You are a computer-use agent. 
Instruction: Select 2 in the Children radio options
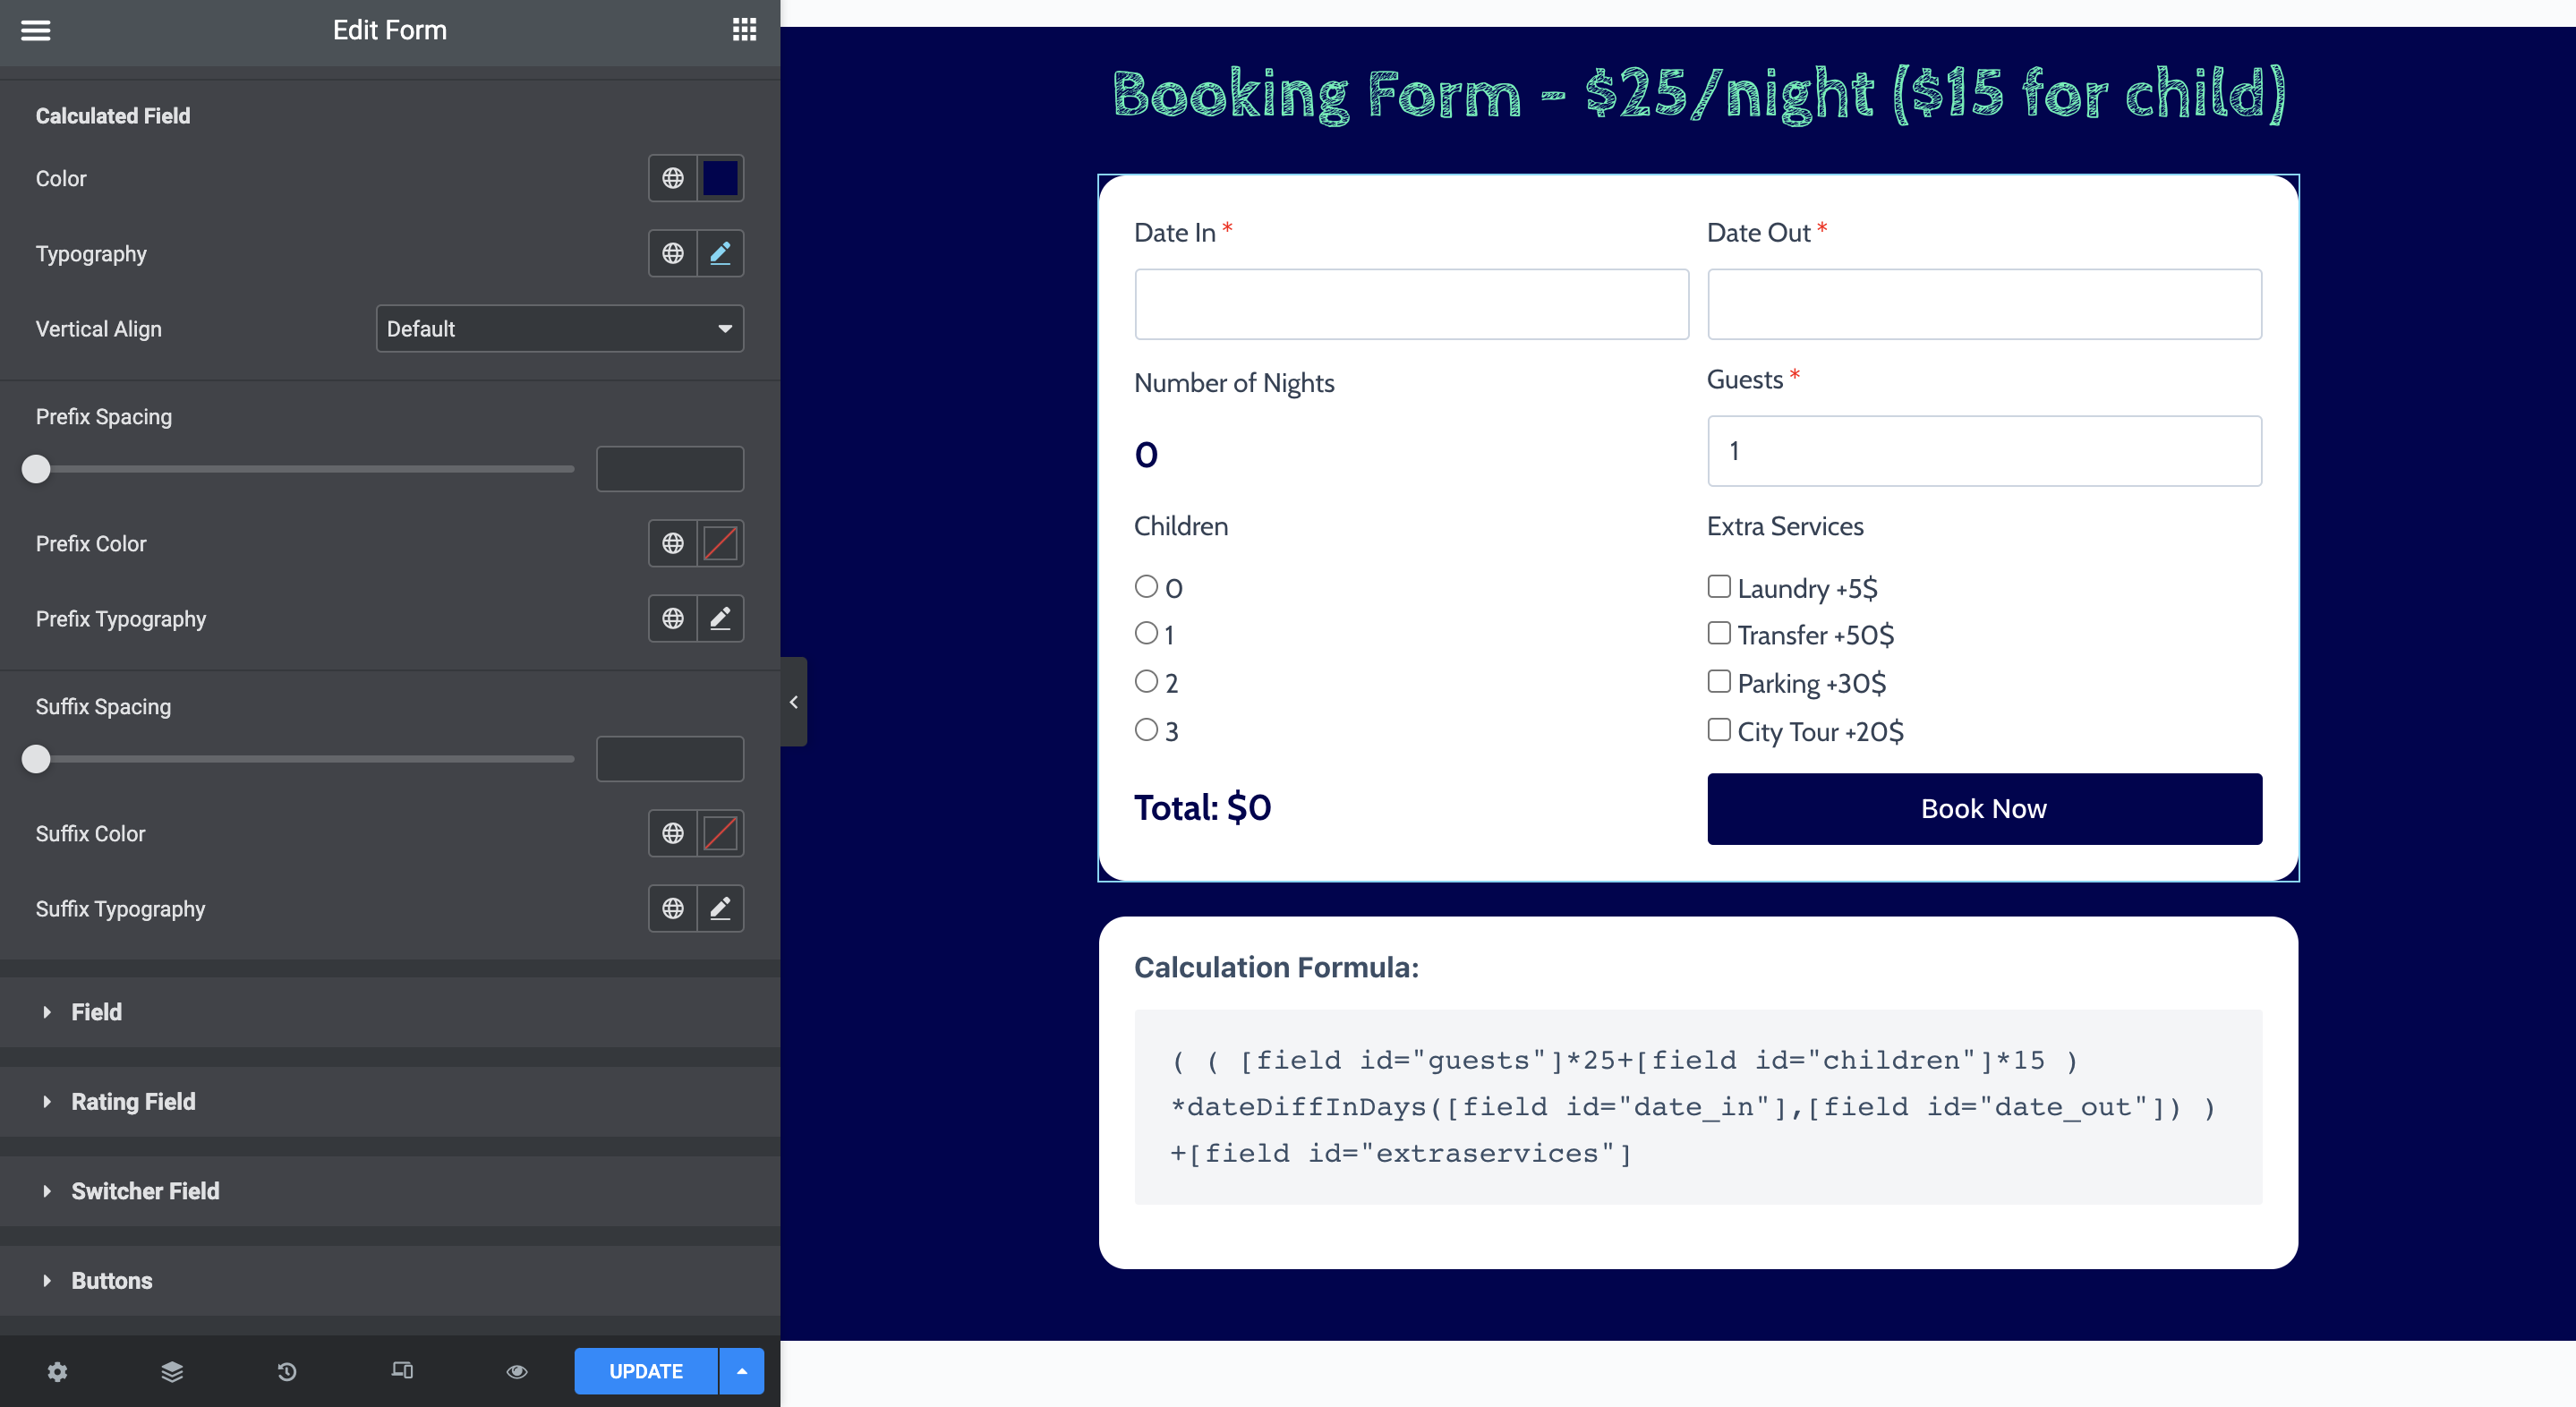1146,681
